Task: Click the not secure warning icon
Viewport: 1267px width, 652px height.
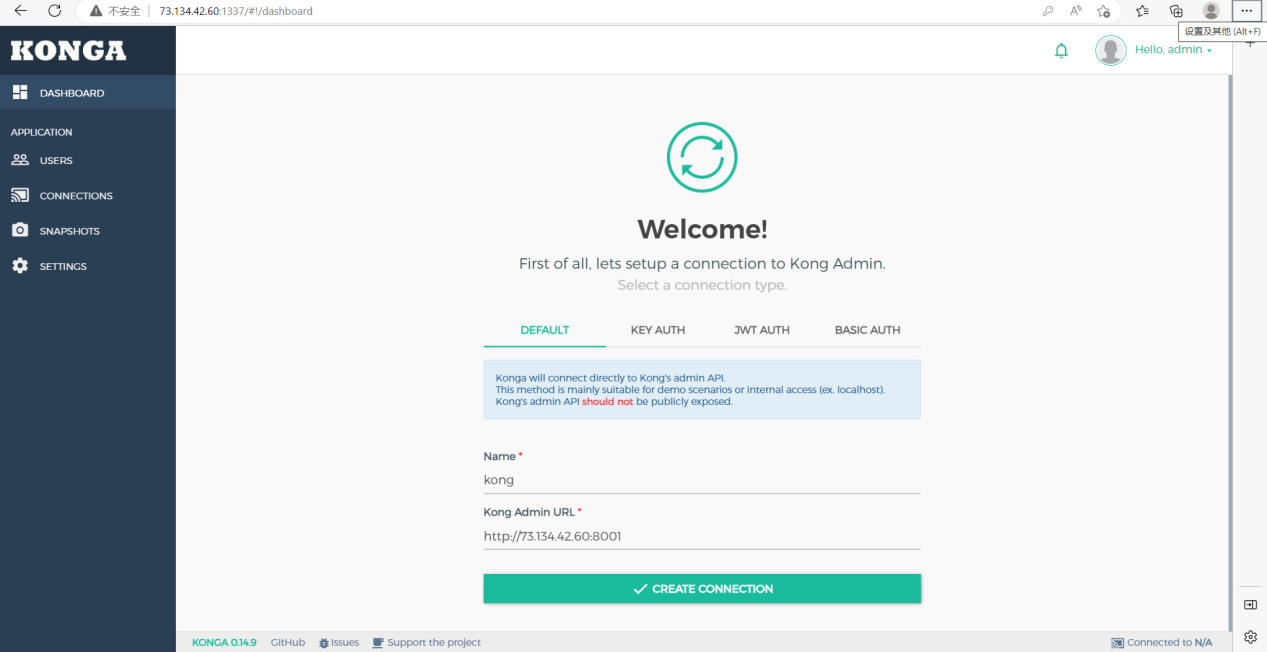Action: [96, 11]
